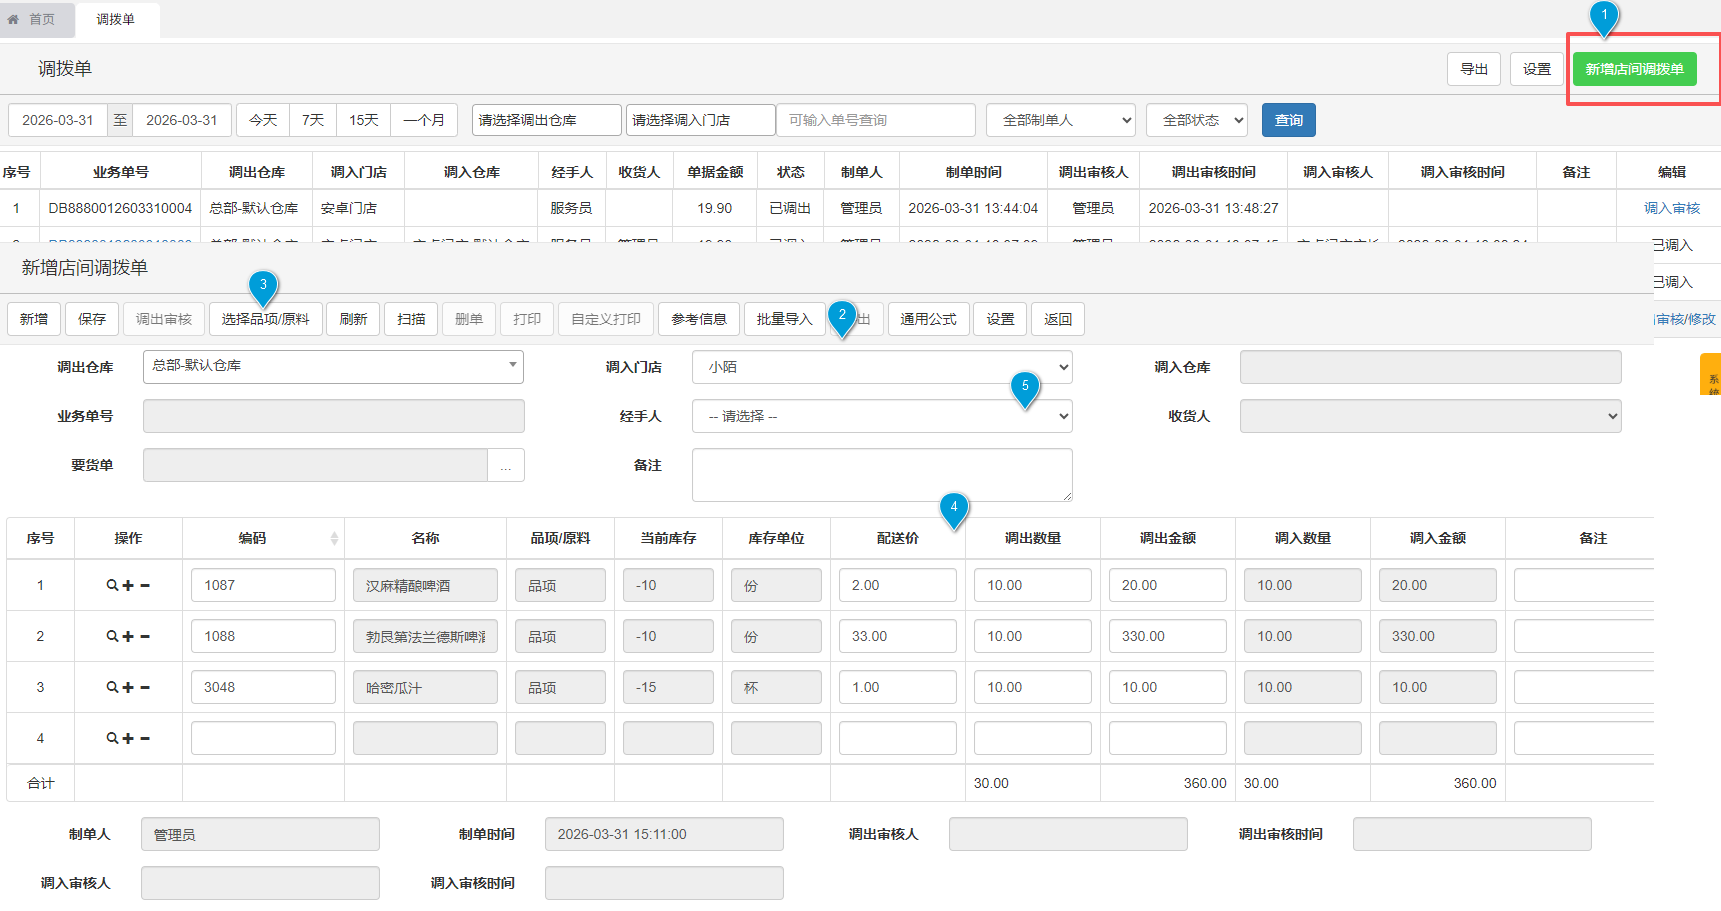Viewport: 1721px width, 911px height.
Task: Click the plus icon in row 1
Action: 128,586
